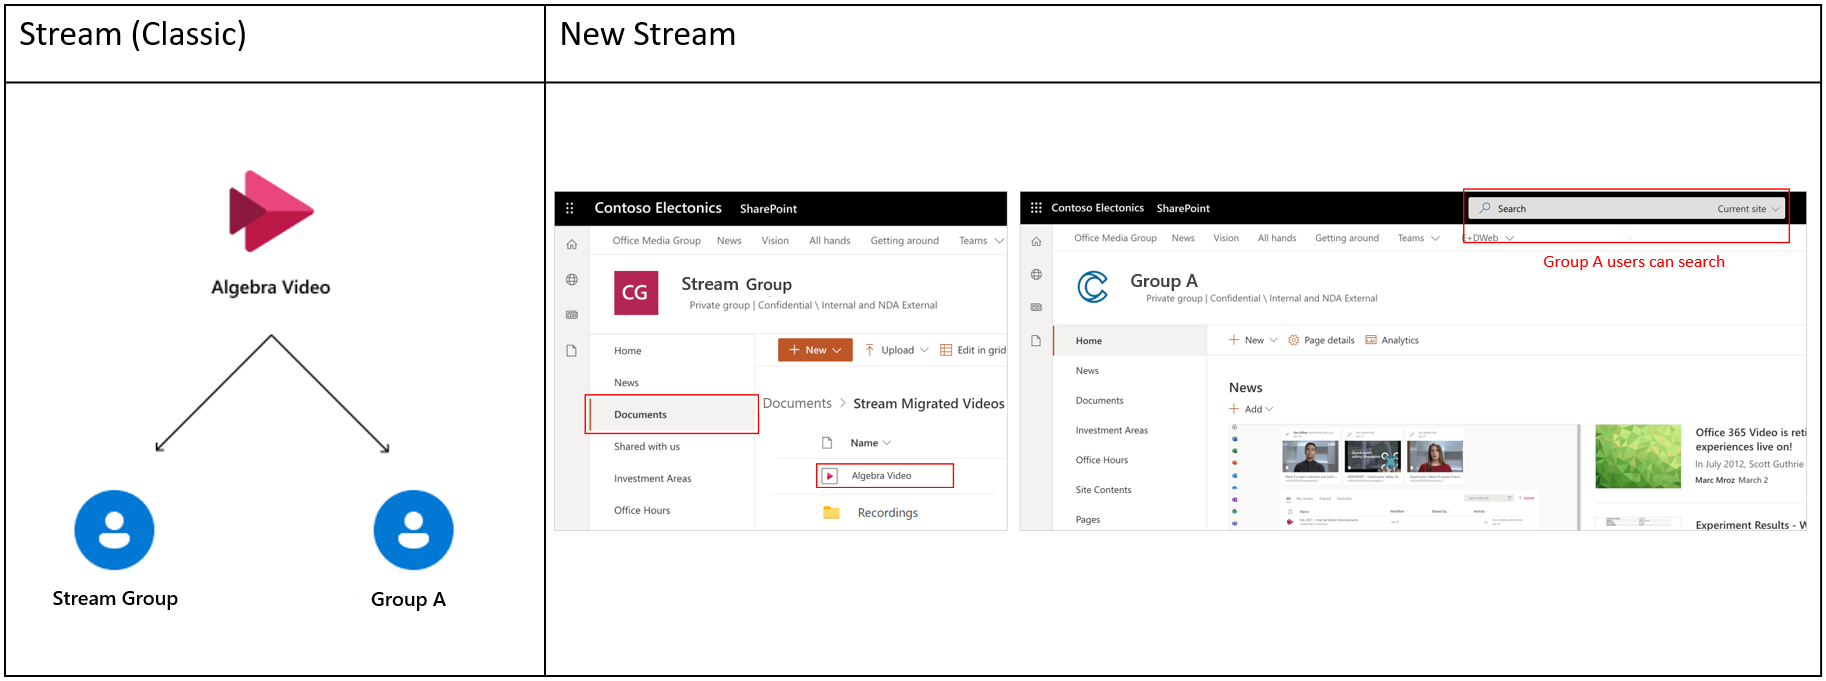Open the orange New dropdown button
The height and width of the screenshot is (681, 1826).
[815, 350]
